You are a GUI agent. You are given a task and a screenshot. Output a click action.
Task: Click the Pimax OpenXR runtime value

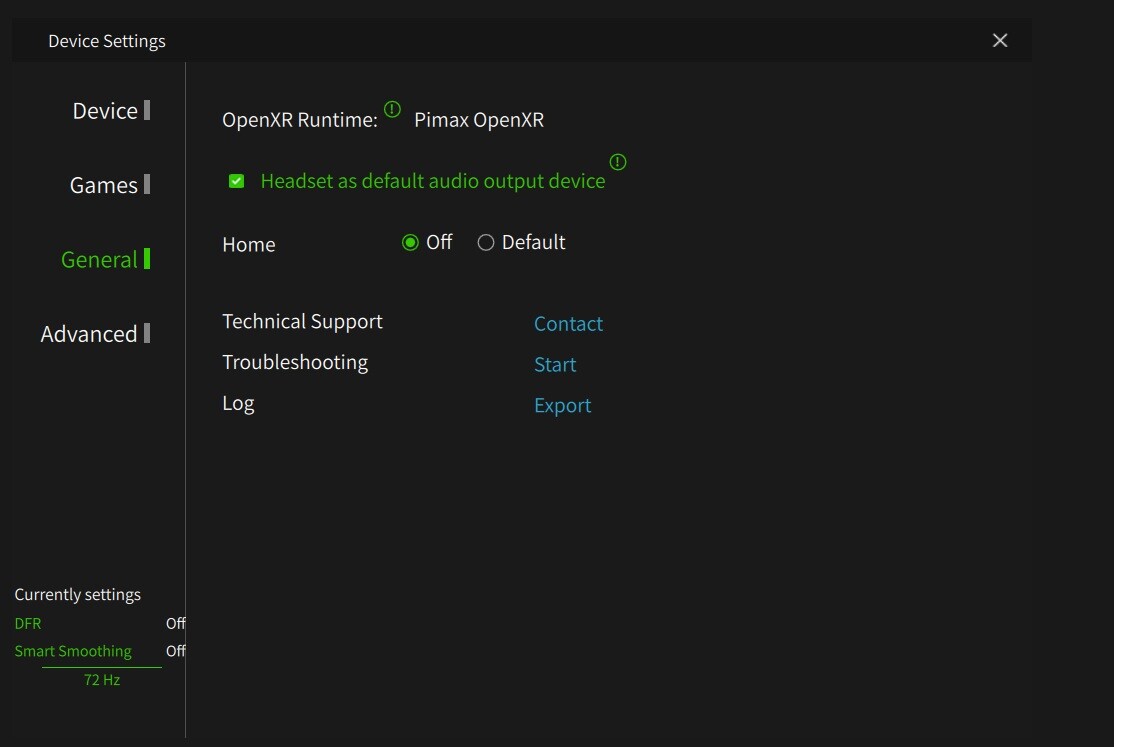pyautogui.click(x=479, y=119)
